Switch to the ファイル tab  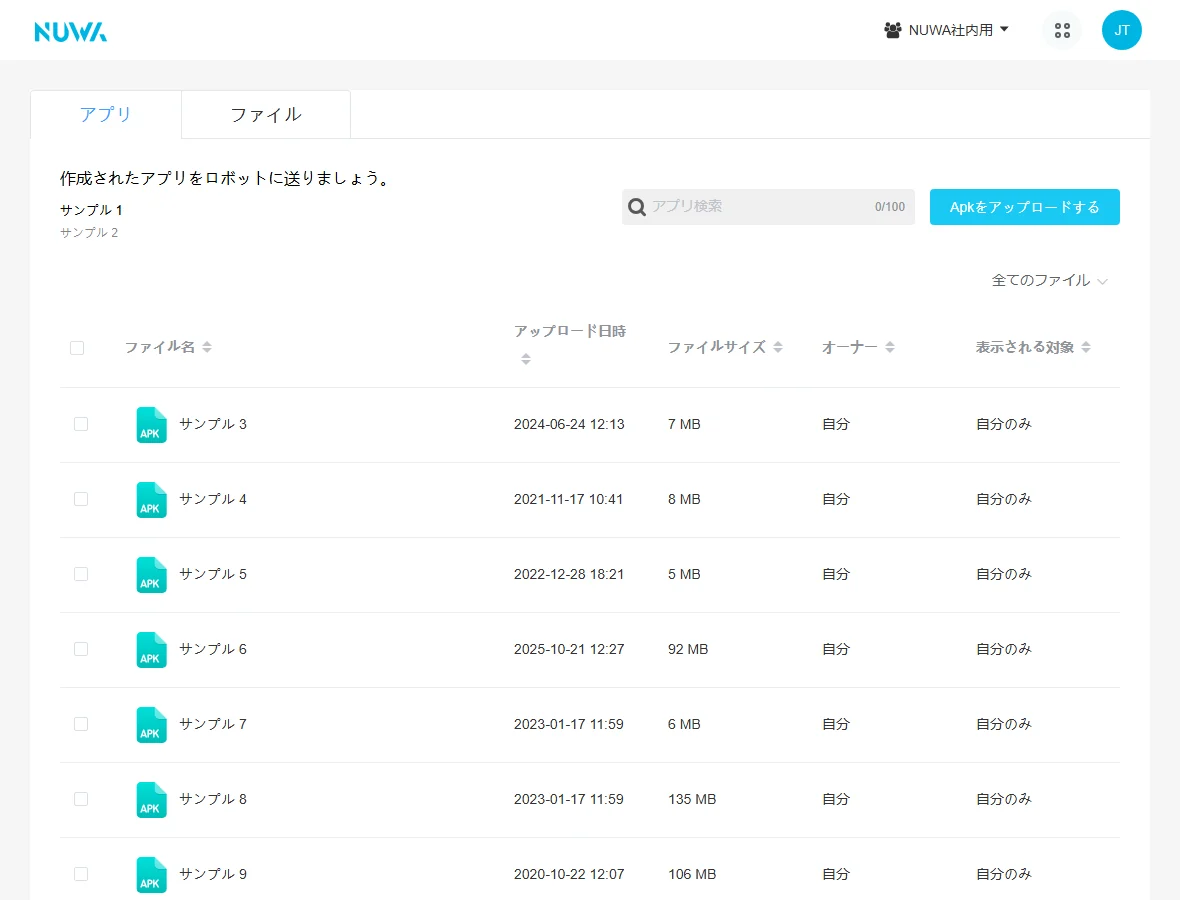coord(266,114)
